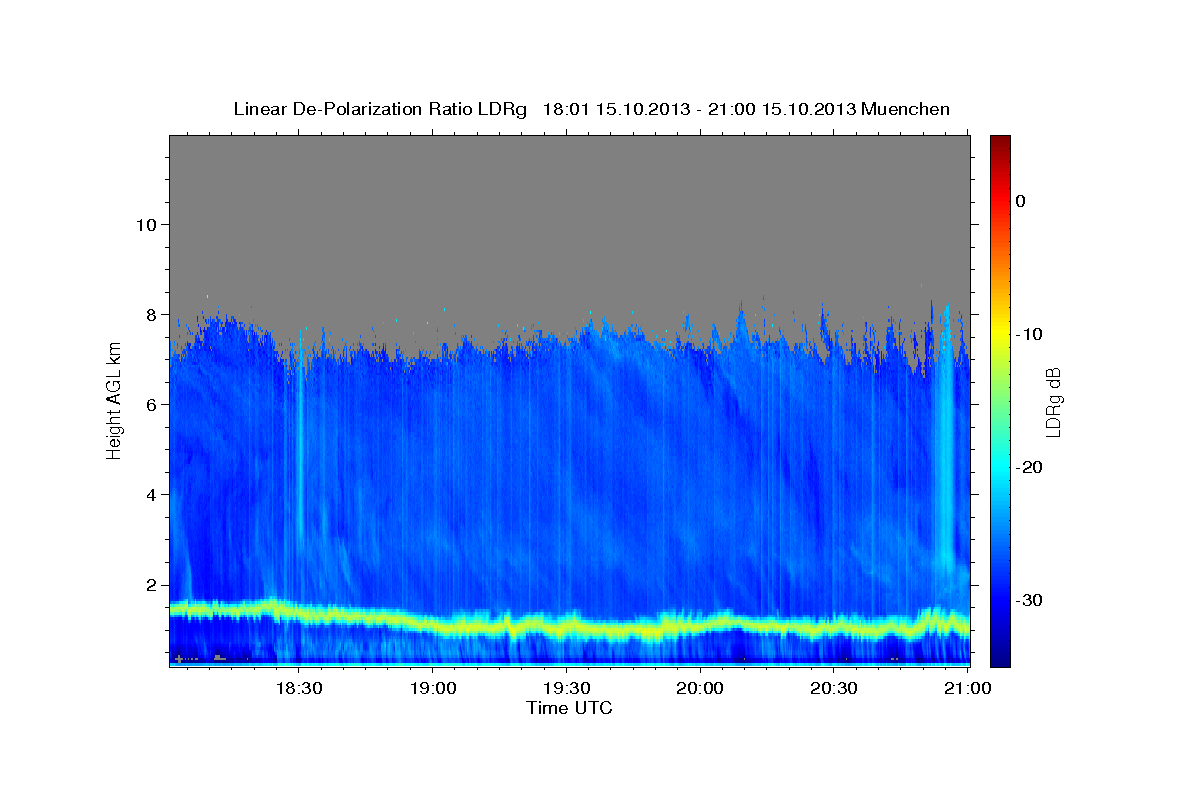Click the 20:30 time tick label
The width and height of the screenshot is (1200, 800).
(x=833, y=689)
